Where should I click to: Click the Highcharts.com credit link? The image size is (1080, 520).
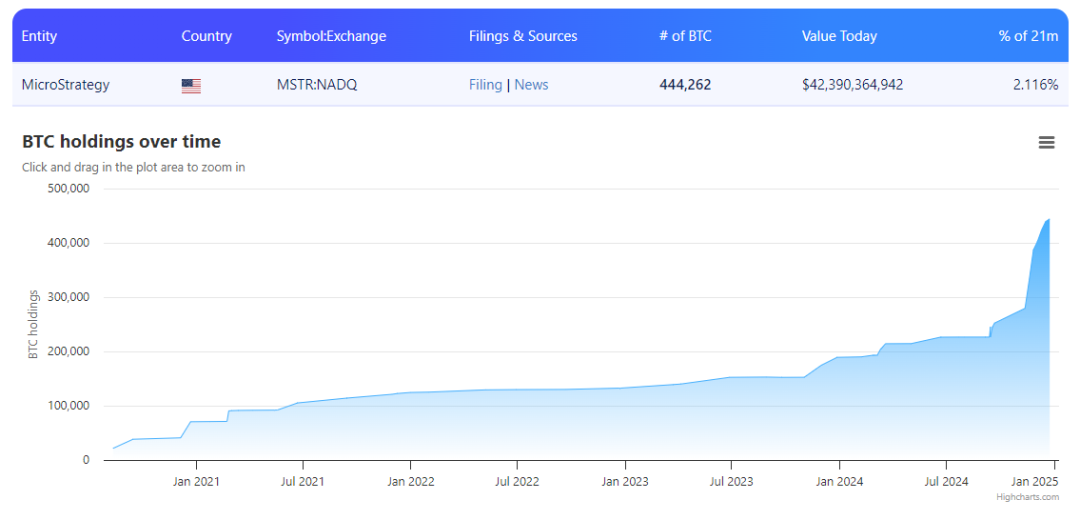coord(1027,497)
